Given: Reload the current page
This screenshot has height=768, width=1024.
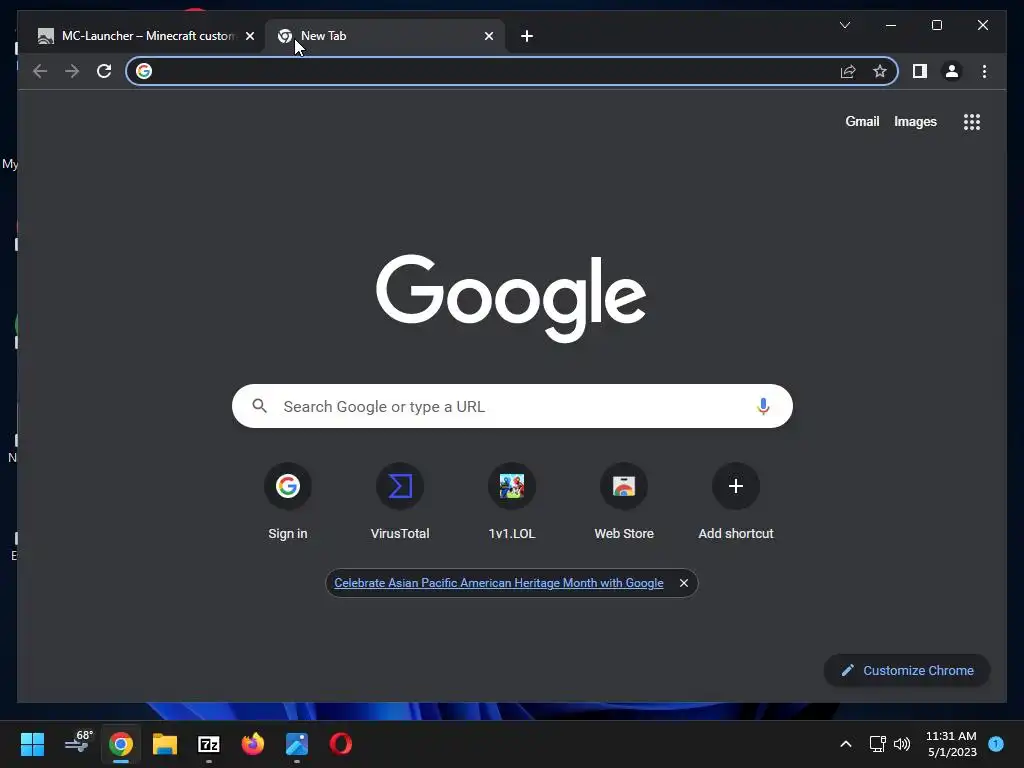Looking at the screenshot, I should click(104, 71).
